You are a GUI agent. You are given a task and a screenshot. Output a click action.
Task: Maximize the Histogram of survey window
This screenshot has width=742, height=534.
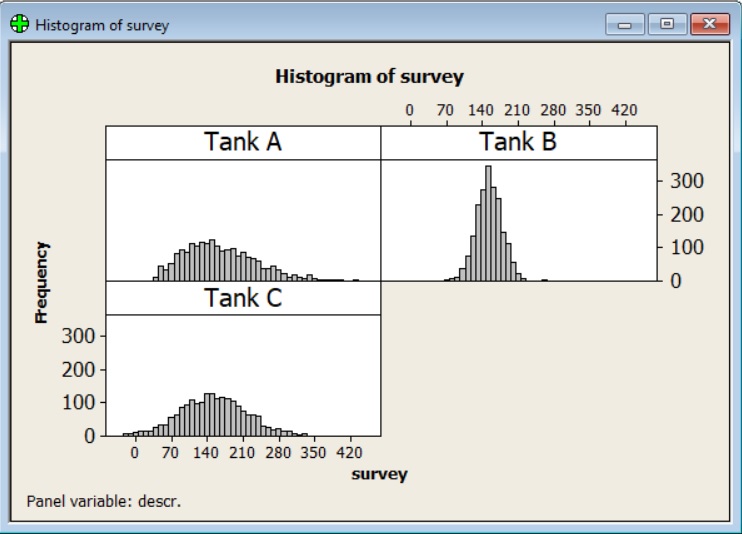[x=663, y=24]
